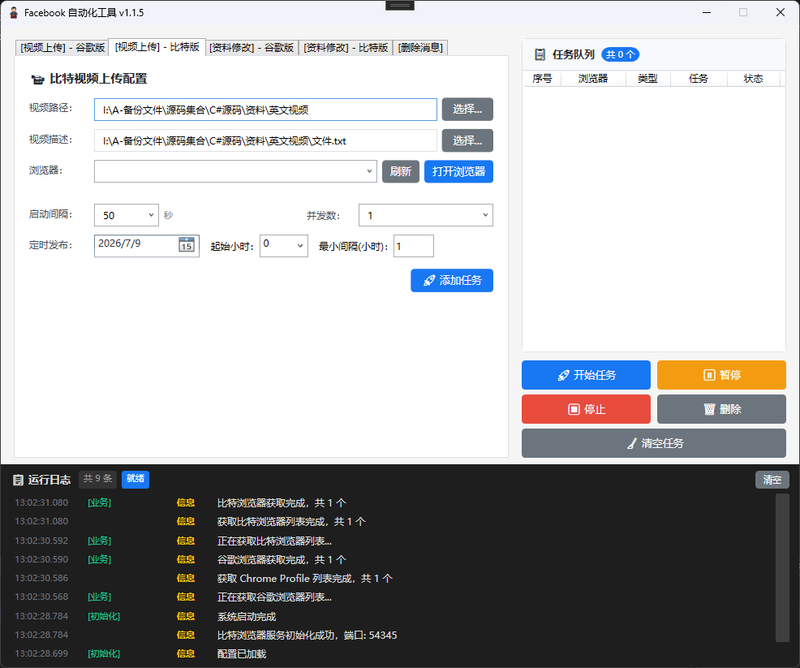Click the 清空任务 button
Image resolution: width=800 pixels, height=668 pixels.
(654, 443)
